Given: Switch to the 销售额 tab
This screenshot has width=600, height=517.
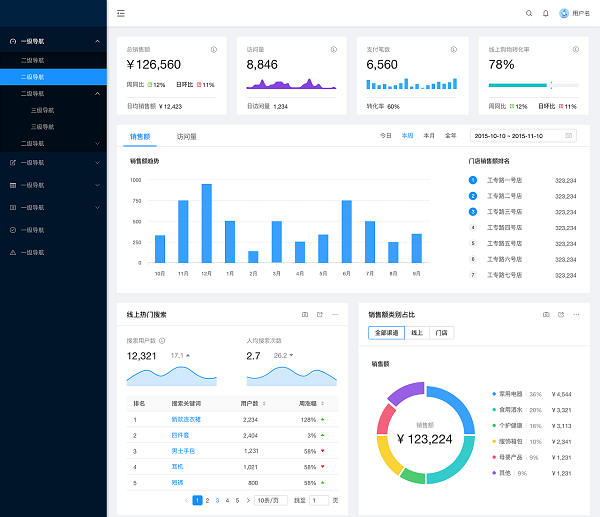Looking at the screenshot, I should 140,135.
